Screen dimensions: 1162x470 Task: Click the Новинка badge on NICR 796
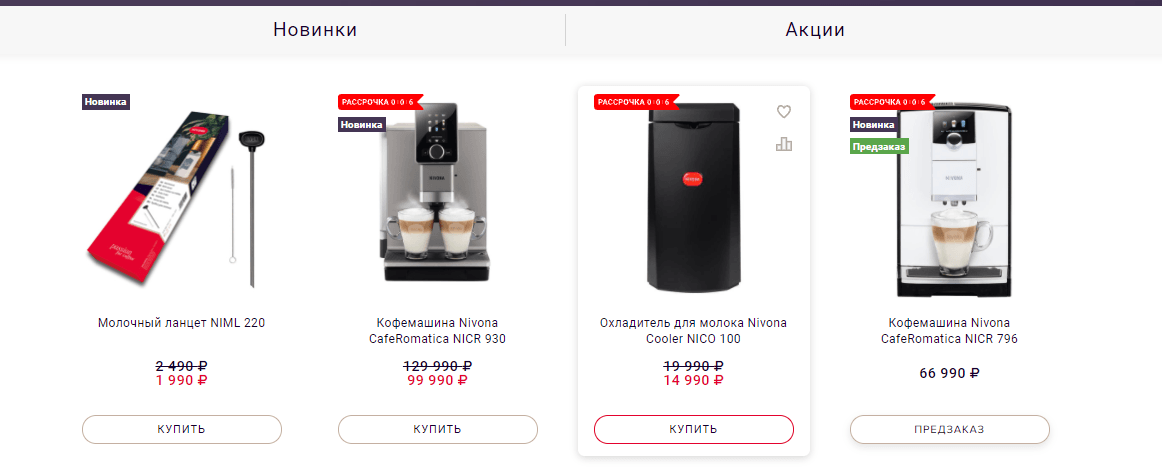point(874,125)
